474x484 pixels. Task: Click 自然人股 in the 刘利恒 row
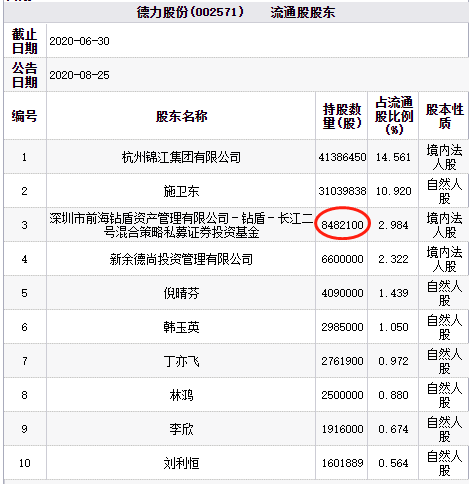coord(444,463)
